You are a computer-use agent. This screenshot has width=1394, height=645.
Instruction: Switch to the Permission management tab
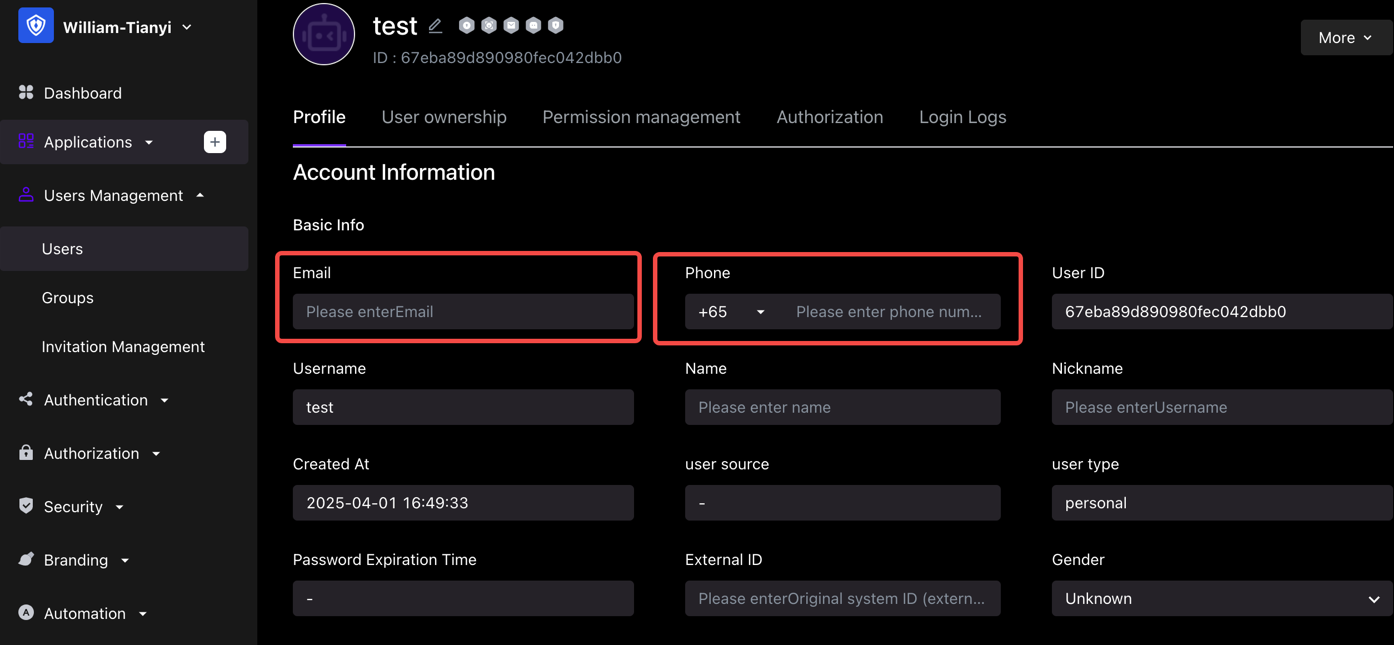click(641, 117)
